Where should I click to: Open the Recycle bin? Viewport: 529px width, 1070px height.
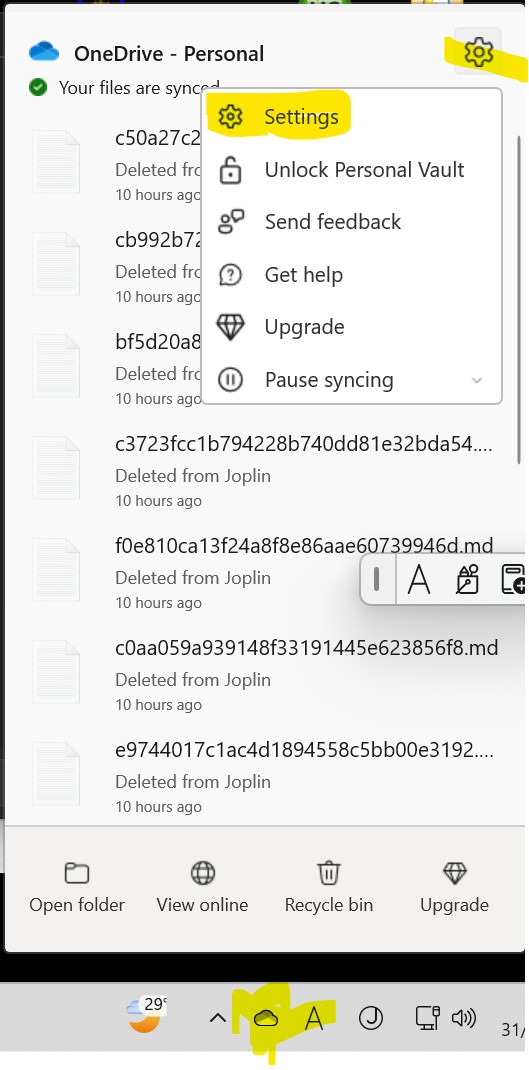click(329, 887)
